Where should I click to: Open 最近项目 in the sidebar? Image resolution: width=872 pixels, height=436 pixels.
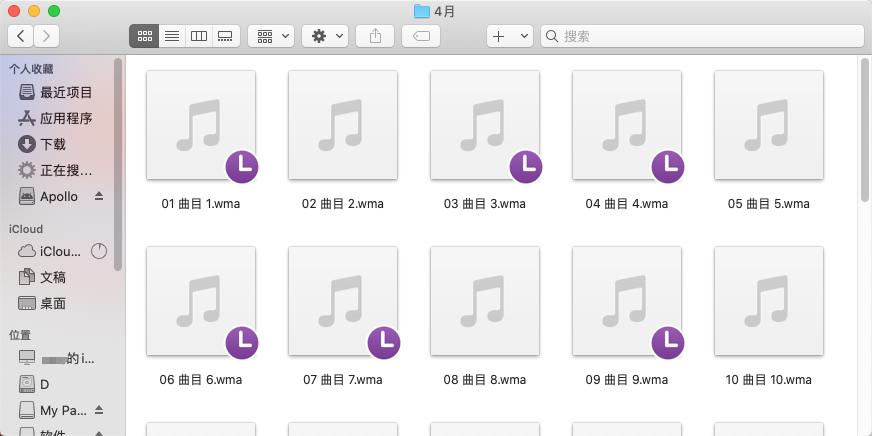click(56, 92)
